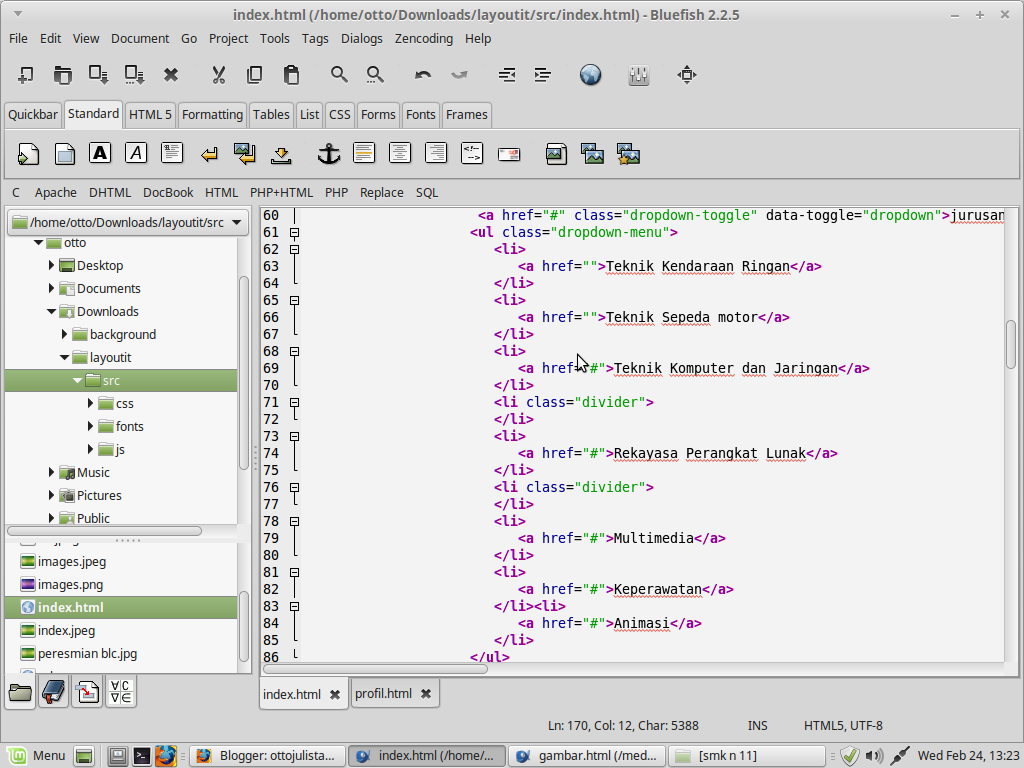Open preview with the globe browser icon

tap(590, 75)
